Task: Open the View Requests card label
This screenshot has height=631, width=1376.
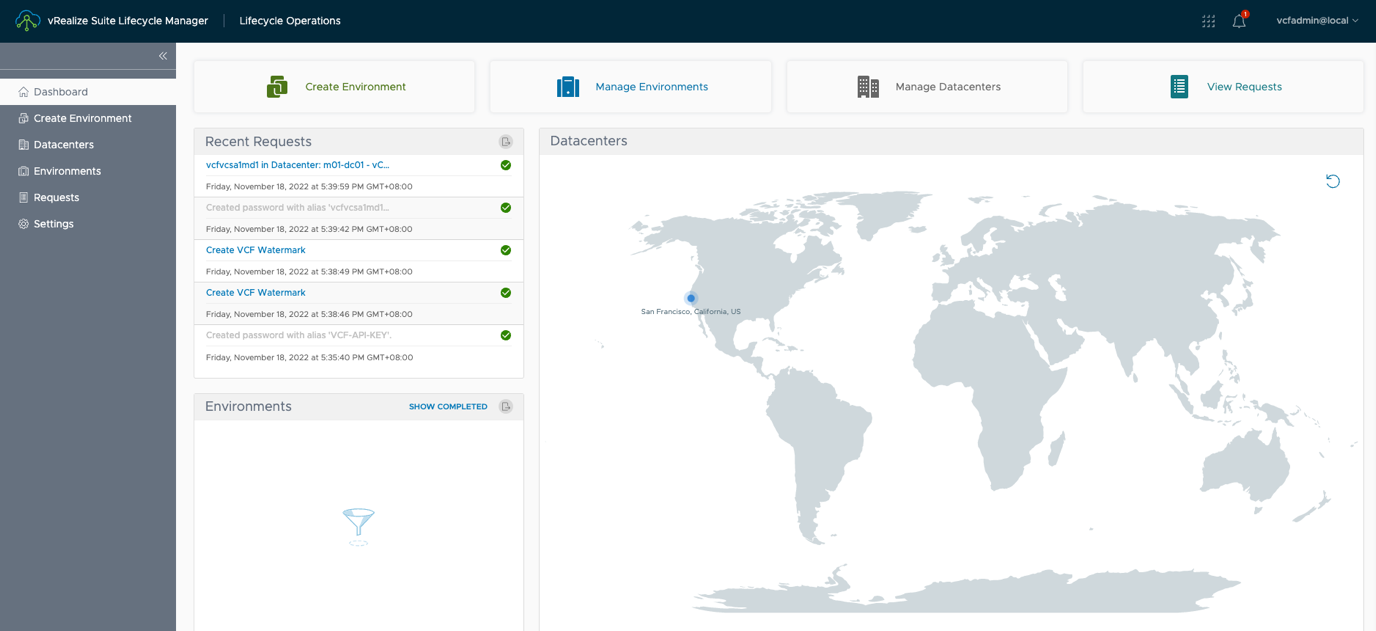Action: (x=1244, y=87)
